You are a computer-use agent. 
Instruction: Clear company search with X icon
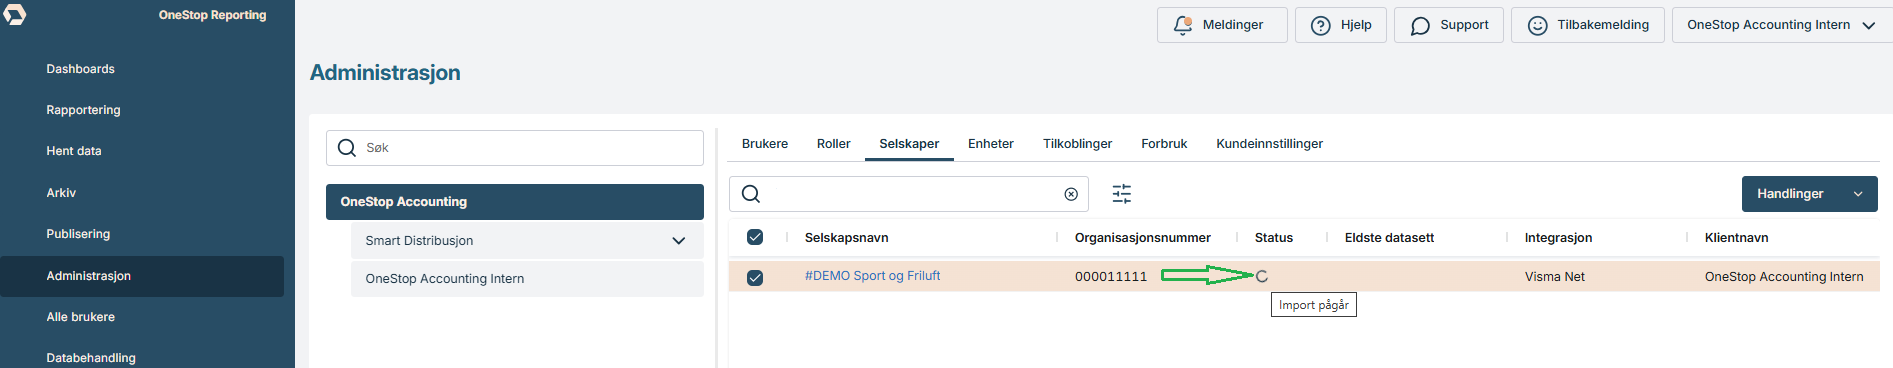(1071, 194)
